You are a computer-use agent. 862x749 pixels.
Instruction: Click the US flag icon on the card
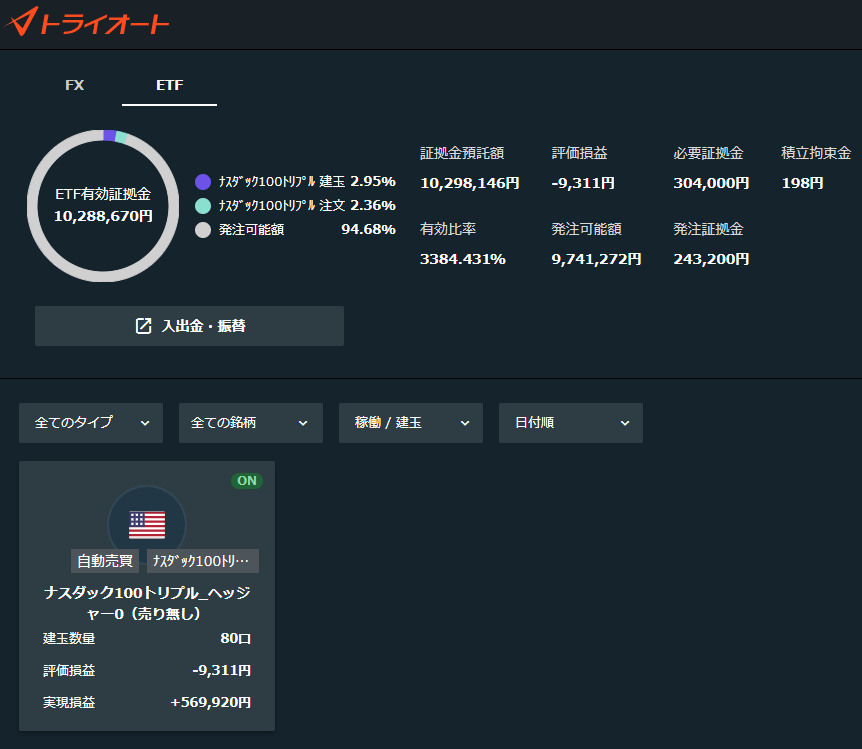(147, 525)
